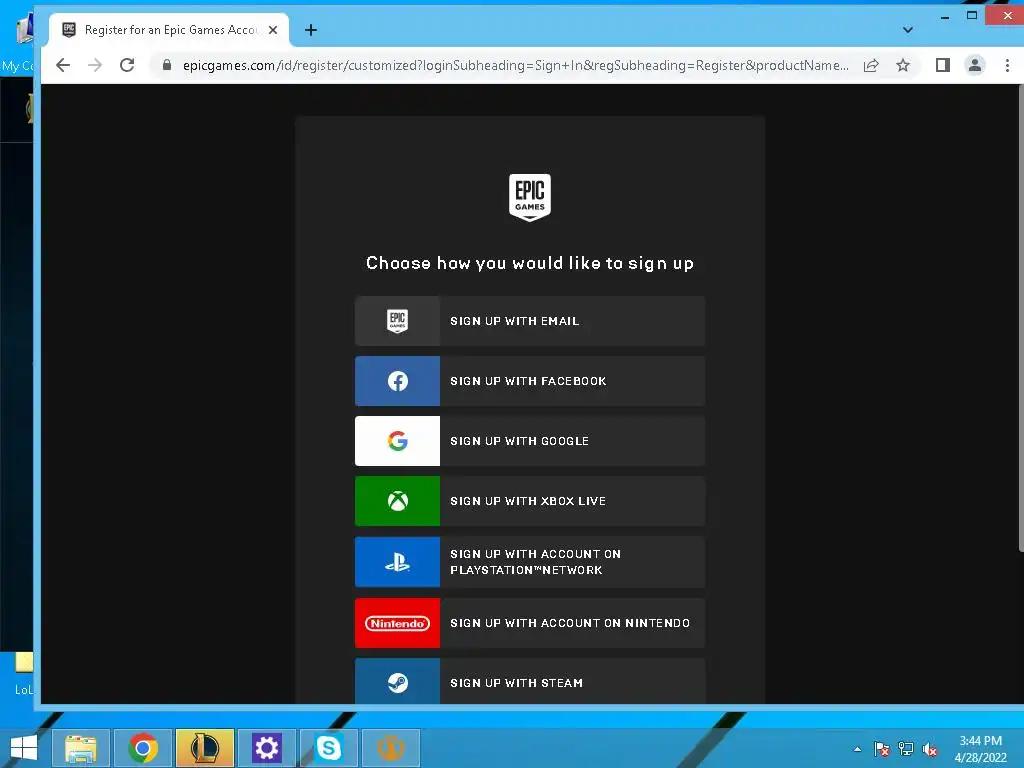This screenshot has height=768, width=1024.
Task: Click the page vertical scrollbar
Action: point(1020,320)
